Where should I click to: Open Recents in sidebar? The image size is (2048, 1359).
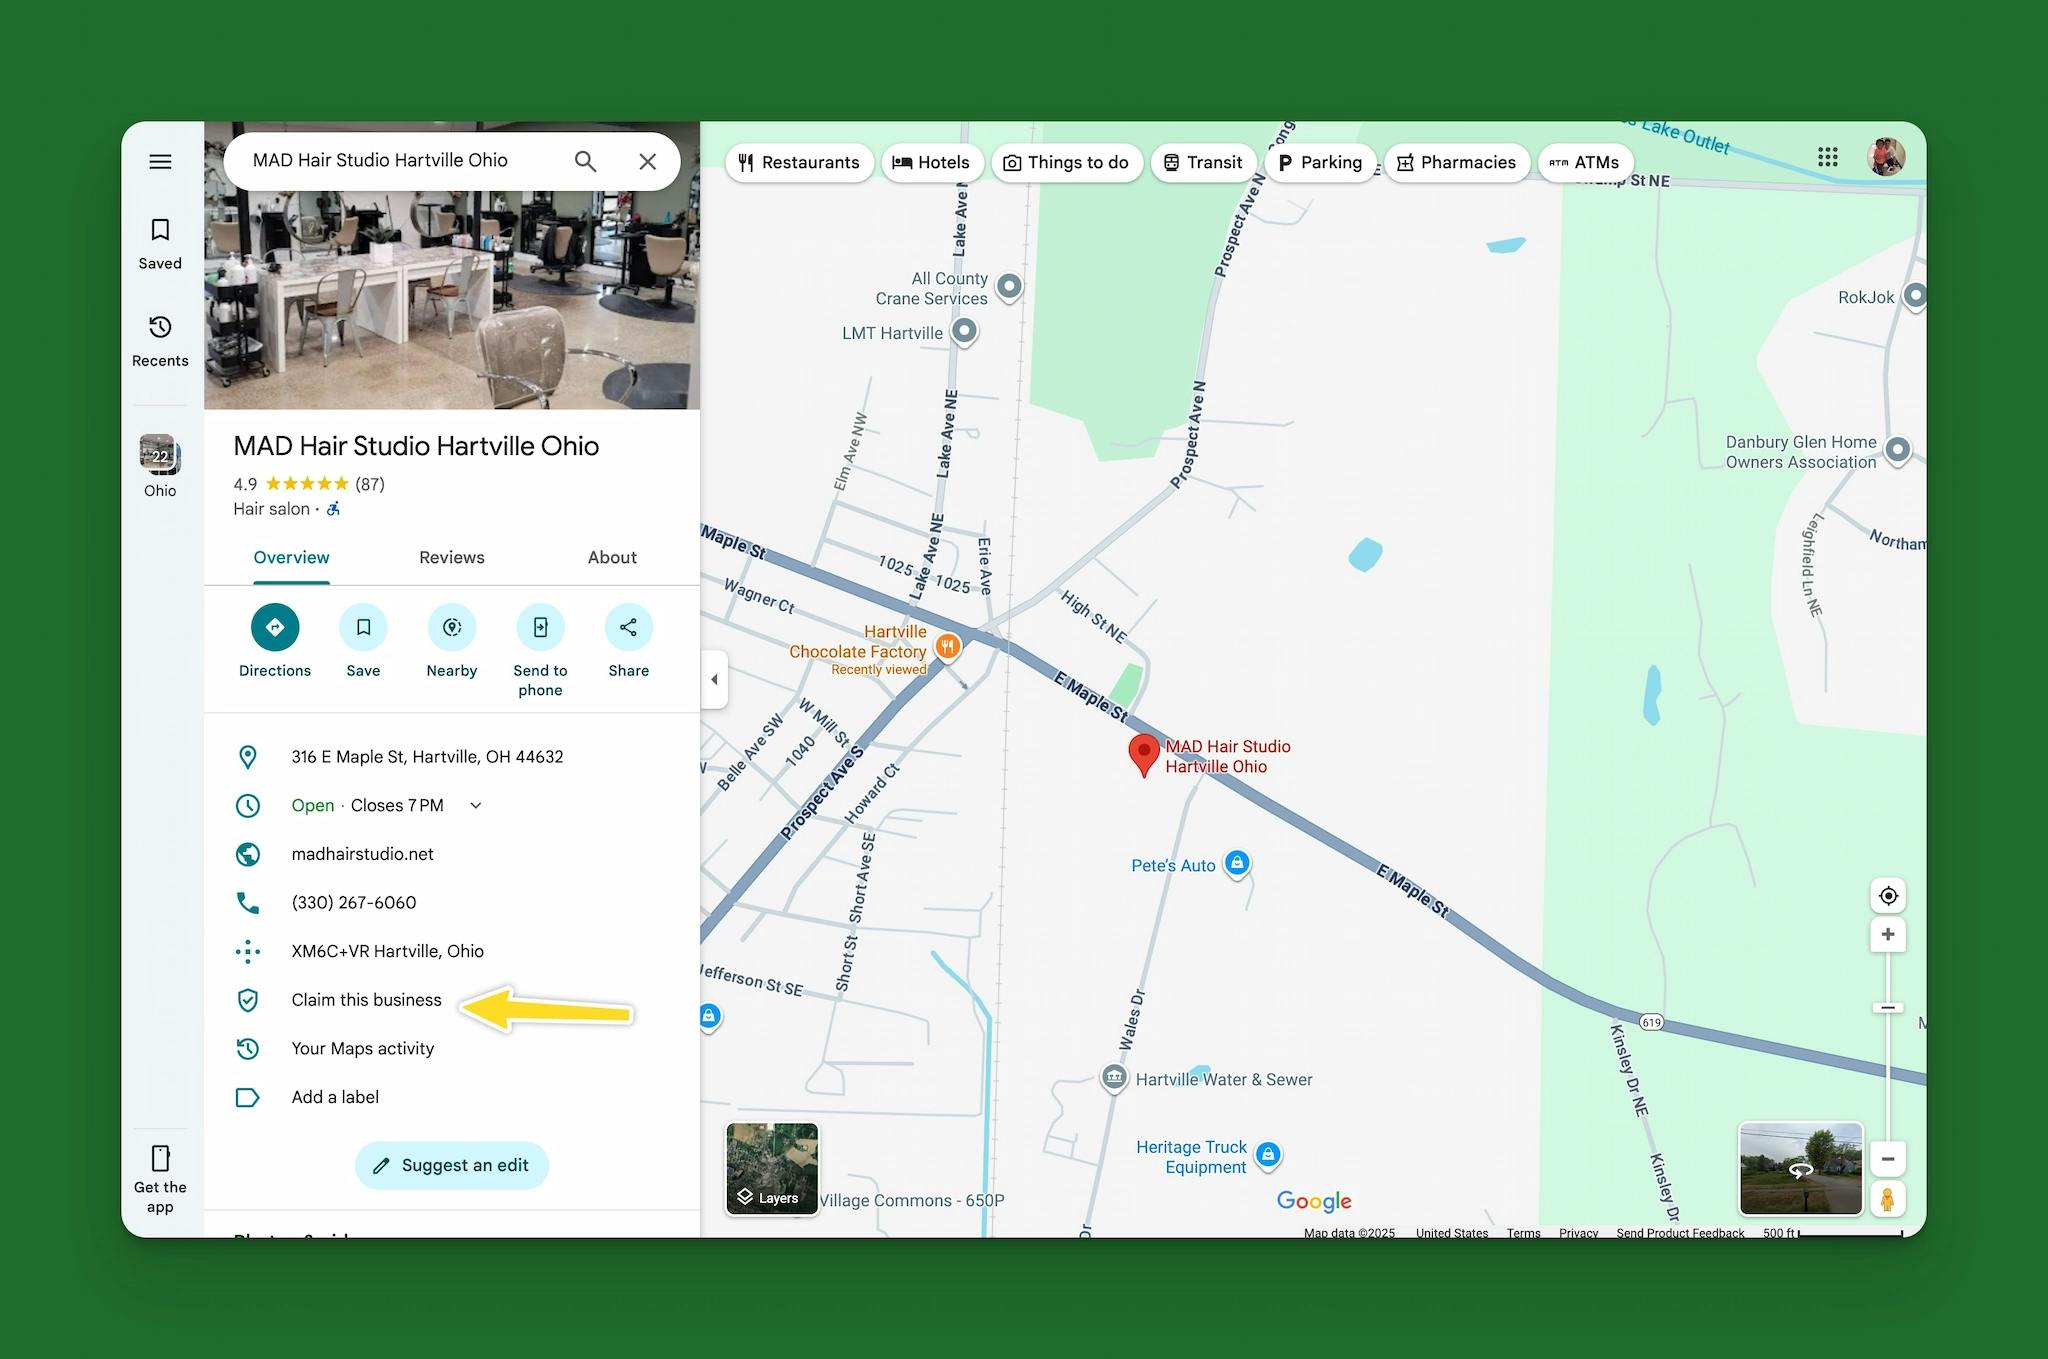(x=160, y=341)
